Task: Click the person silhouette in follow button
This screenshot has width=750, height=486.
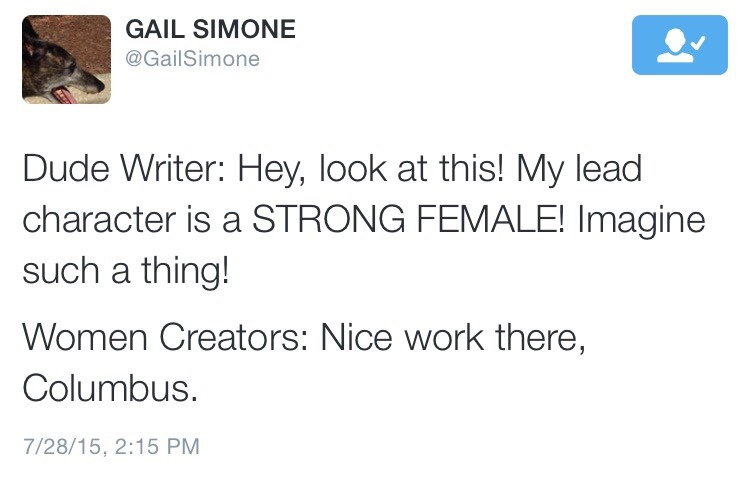Action: (673, 48)
